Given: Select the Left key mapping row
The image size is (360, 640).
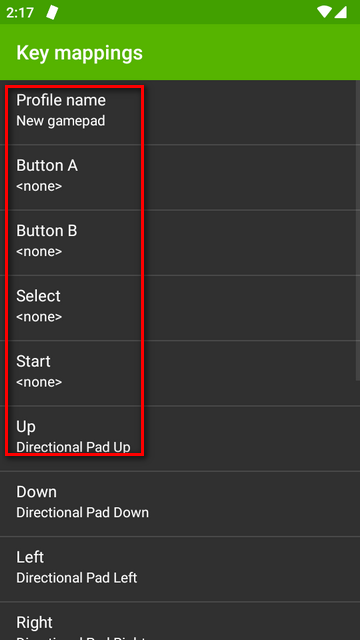Looking at the screenshot, I should click(x=180, y=569).
